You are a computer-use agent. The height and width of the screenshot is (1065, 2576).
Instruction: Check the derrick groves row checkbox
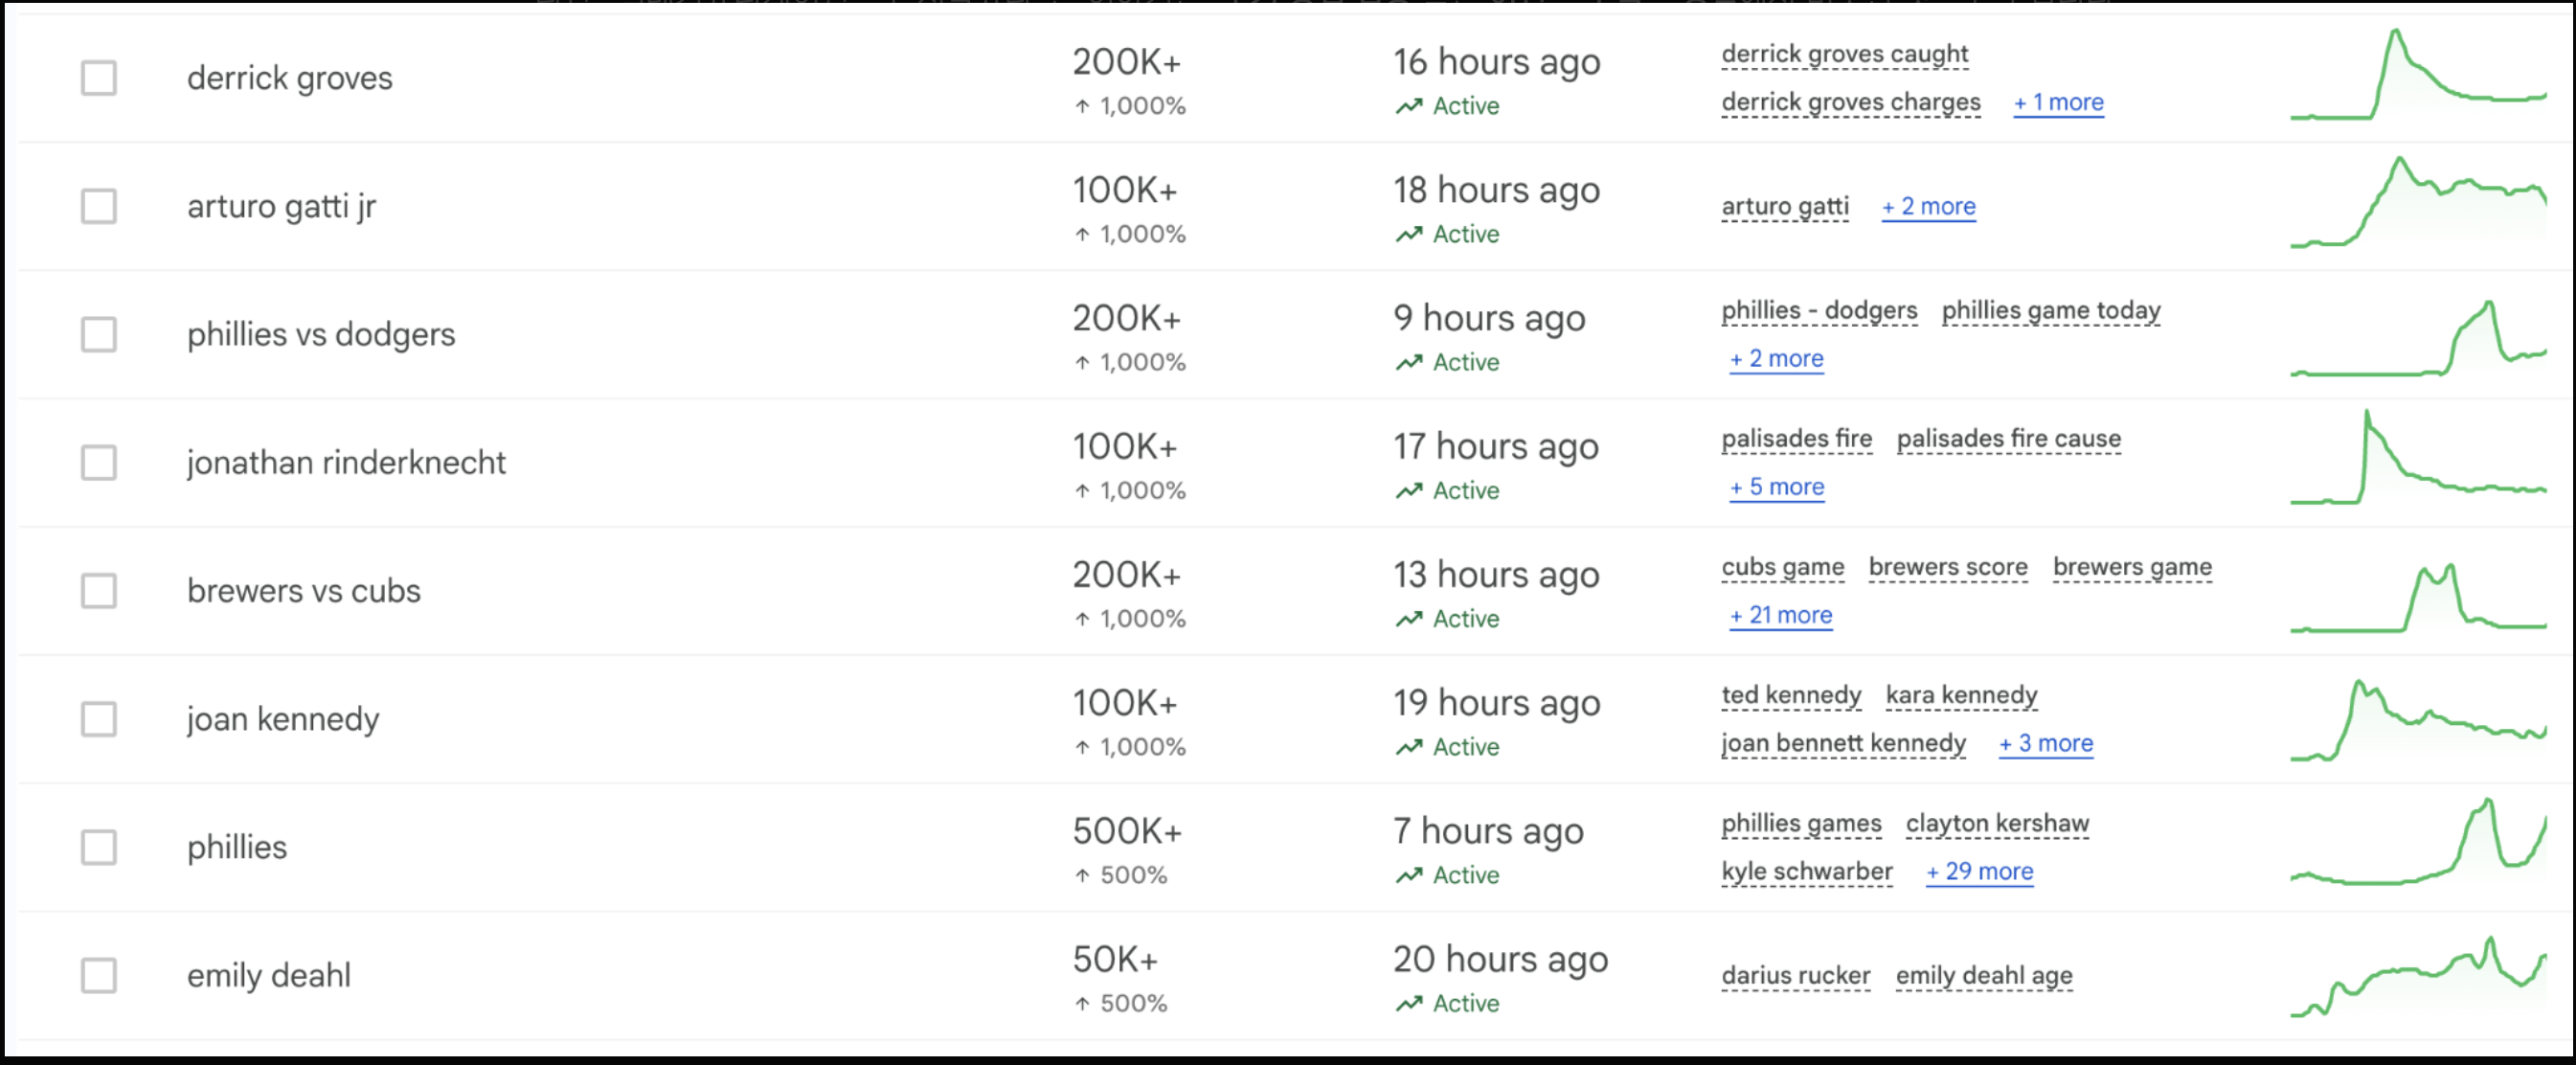point(99,78)
